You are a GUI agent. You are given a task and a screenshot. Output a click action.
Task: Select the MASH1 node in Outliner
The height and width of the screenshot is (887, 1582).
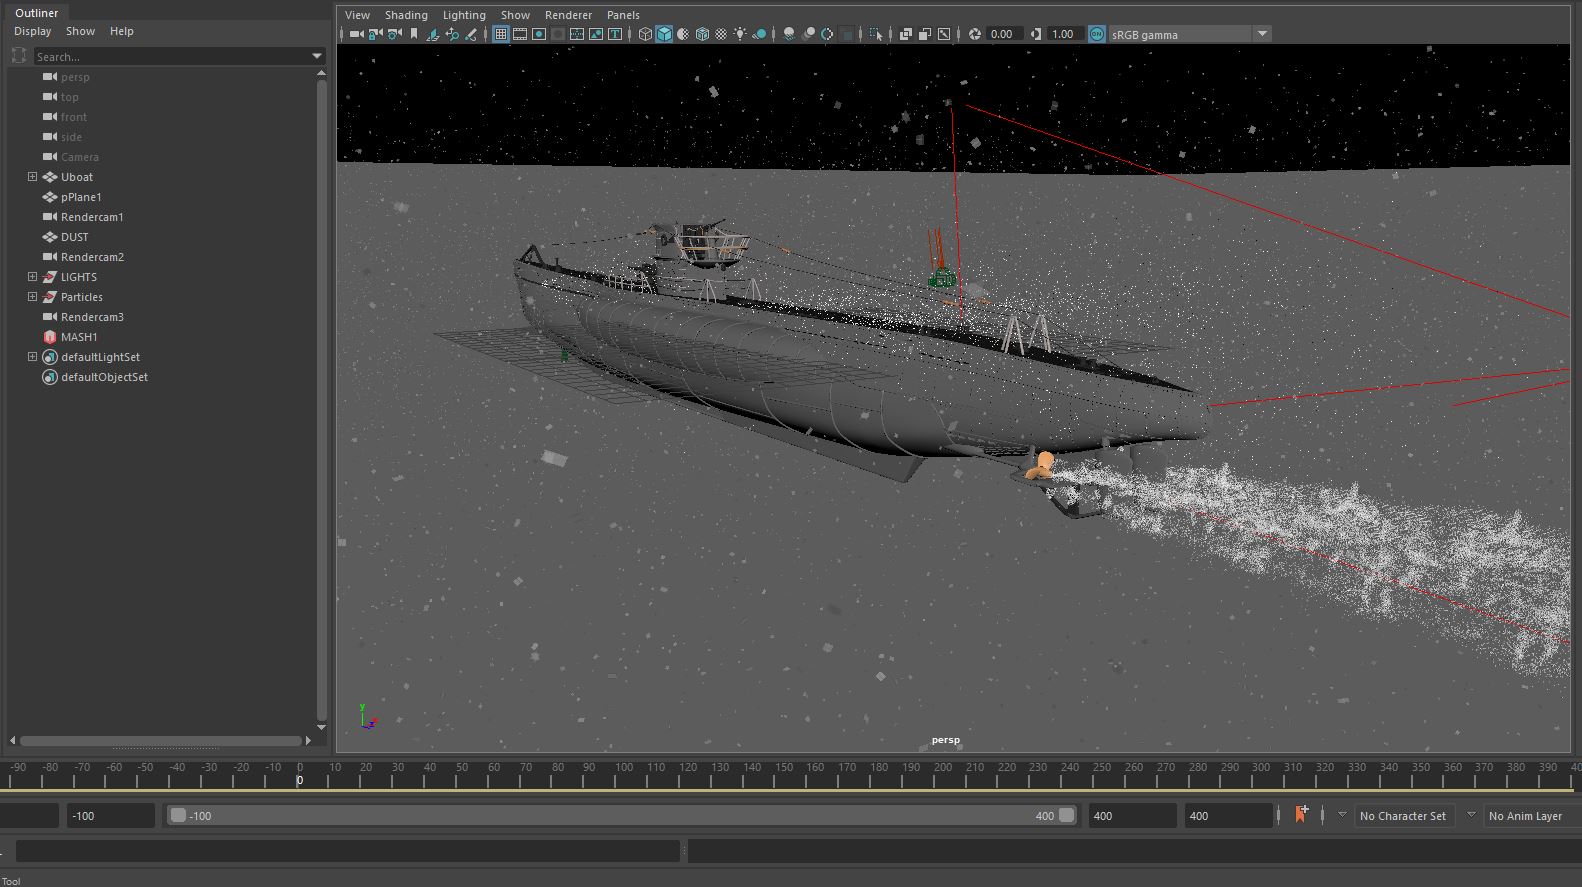[79, 337]
